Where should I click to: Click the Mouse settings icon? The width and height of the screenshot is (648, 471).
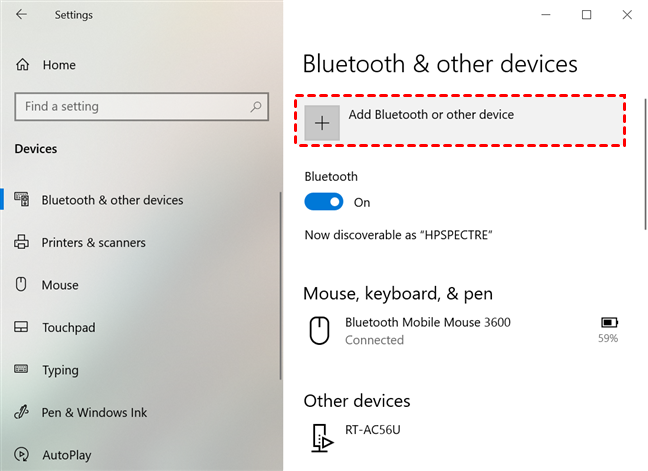21,285
